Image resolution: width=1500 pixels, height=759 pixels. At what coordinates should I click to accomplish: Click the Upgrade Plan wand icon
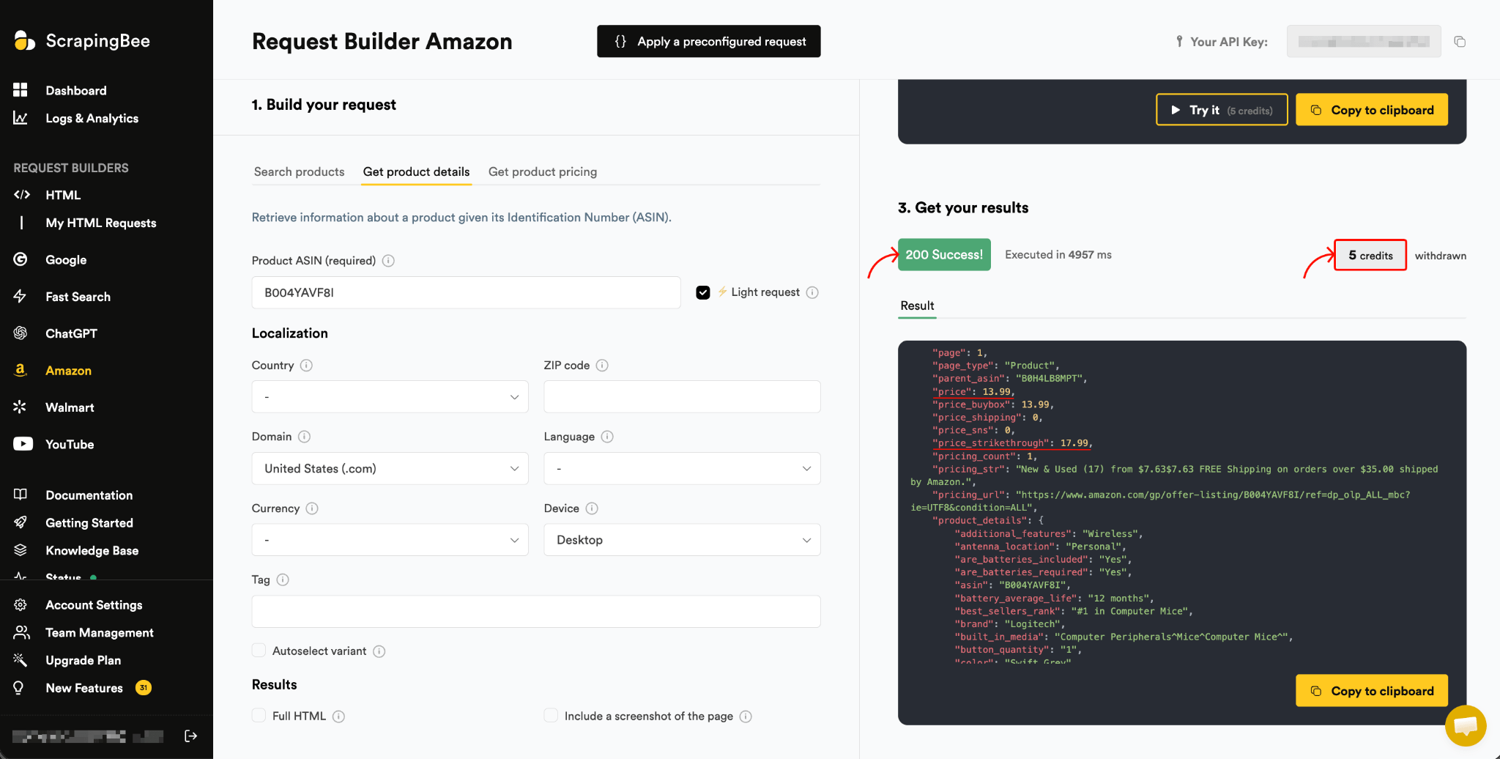(x=20, y=660)
